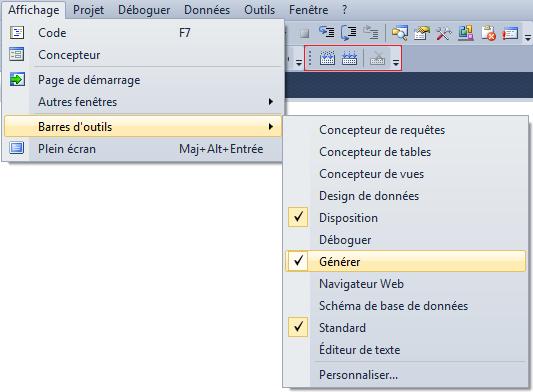The width and height of the screenshot is (533, 392).
Task: Open the Déboguer menu in the menu bar
Action: pos(144,10)
